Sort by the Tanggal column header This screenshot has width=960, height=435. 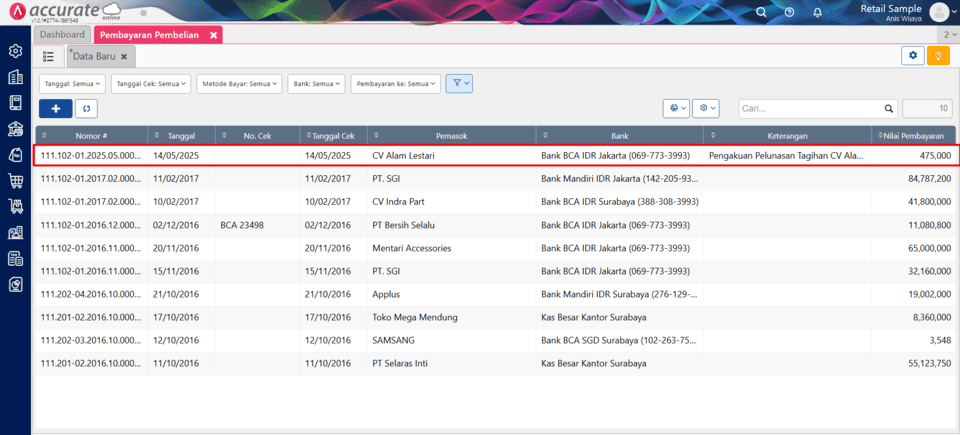click(182, 135)
